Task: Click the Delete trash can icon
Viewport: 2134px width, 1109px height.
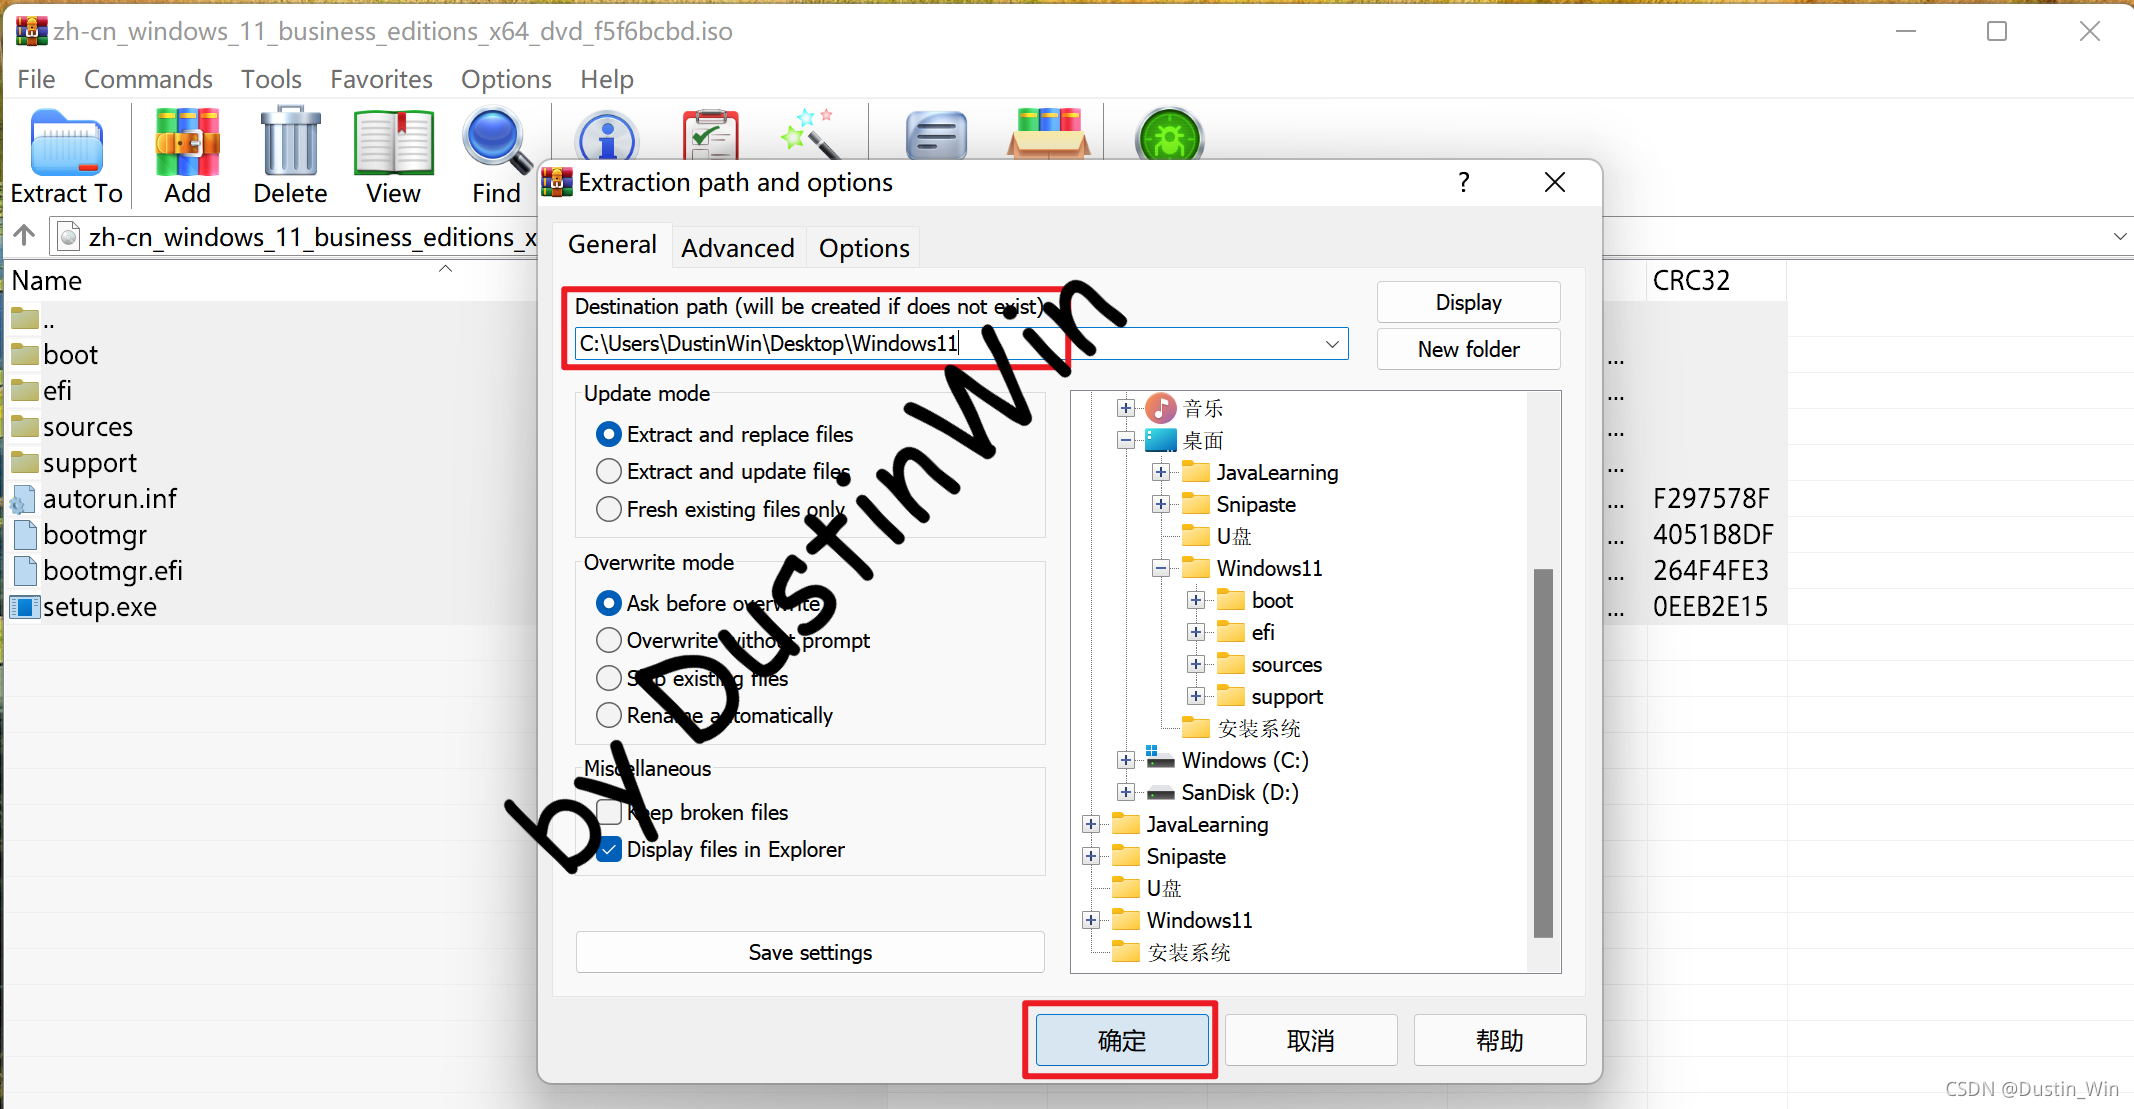Action: (290, 144)
